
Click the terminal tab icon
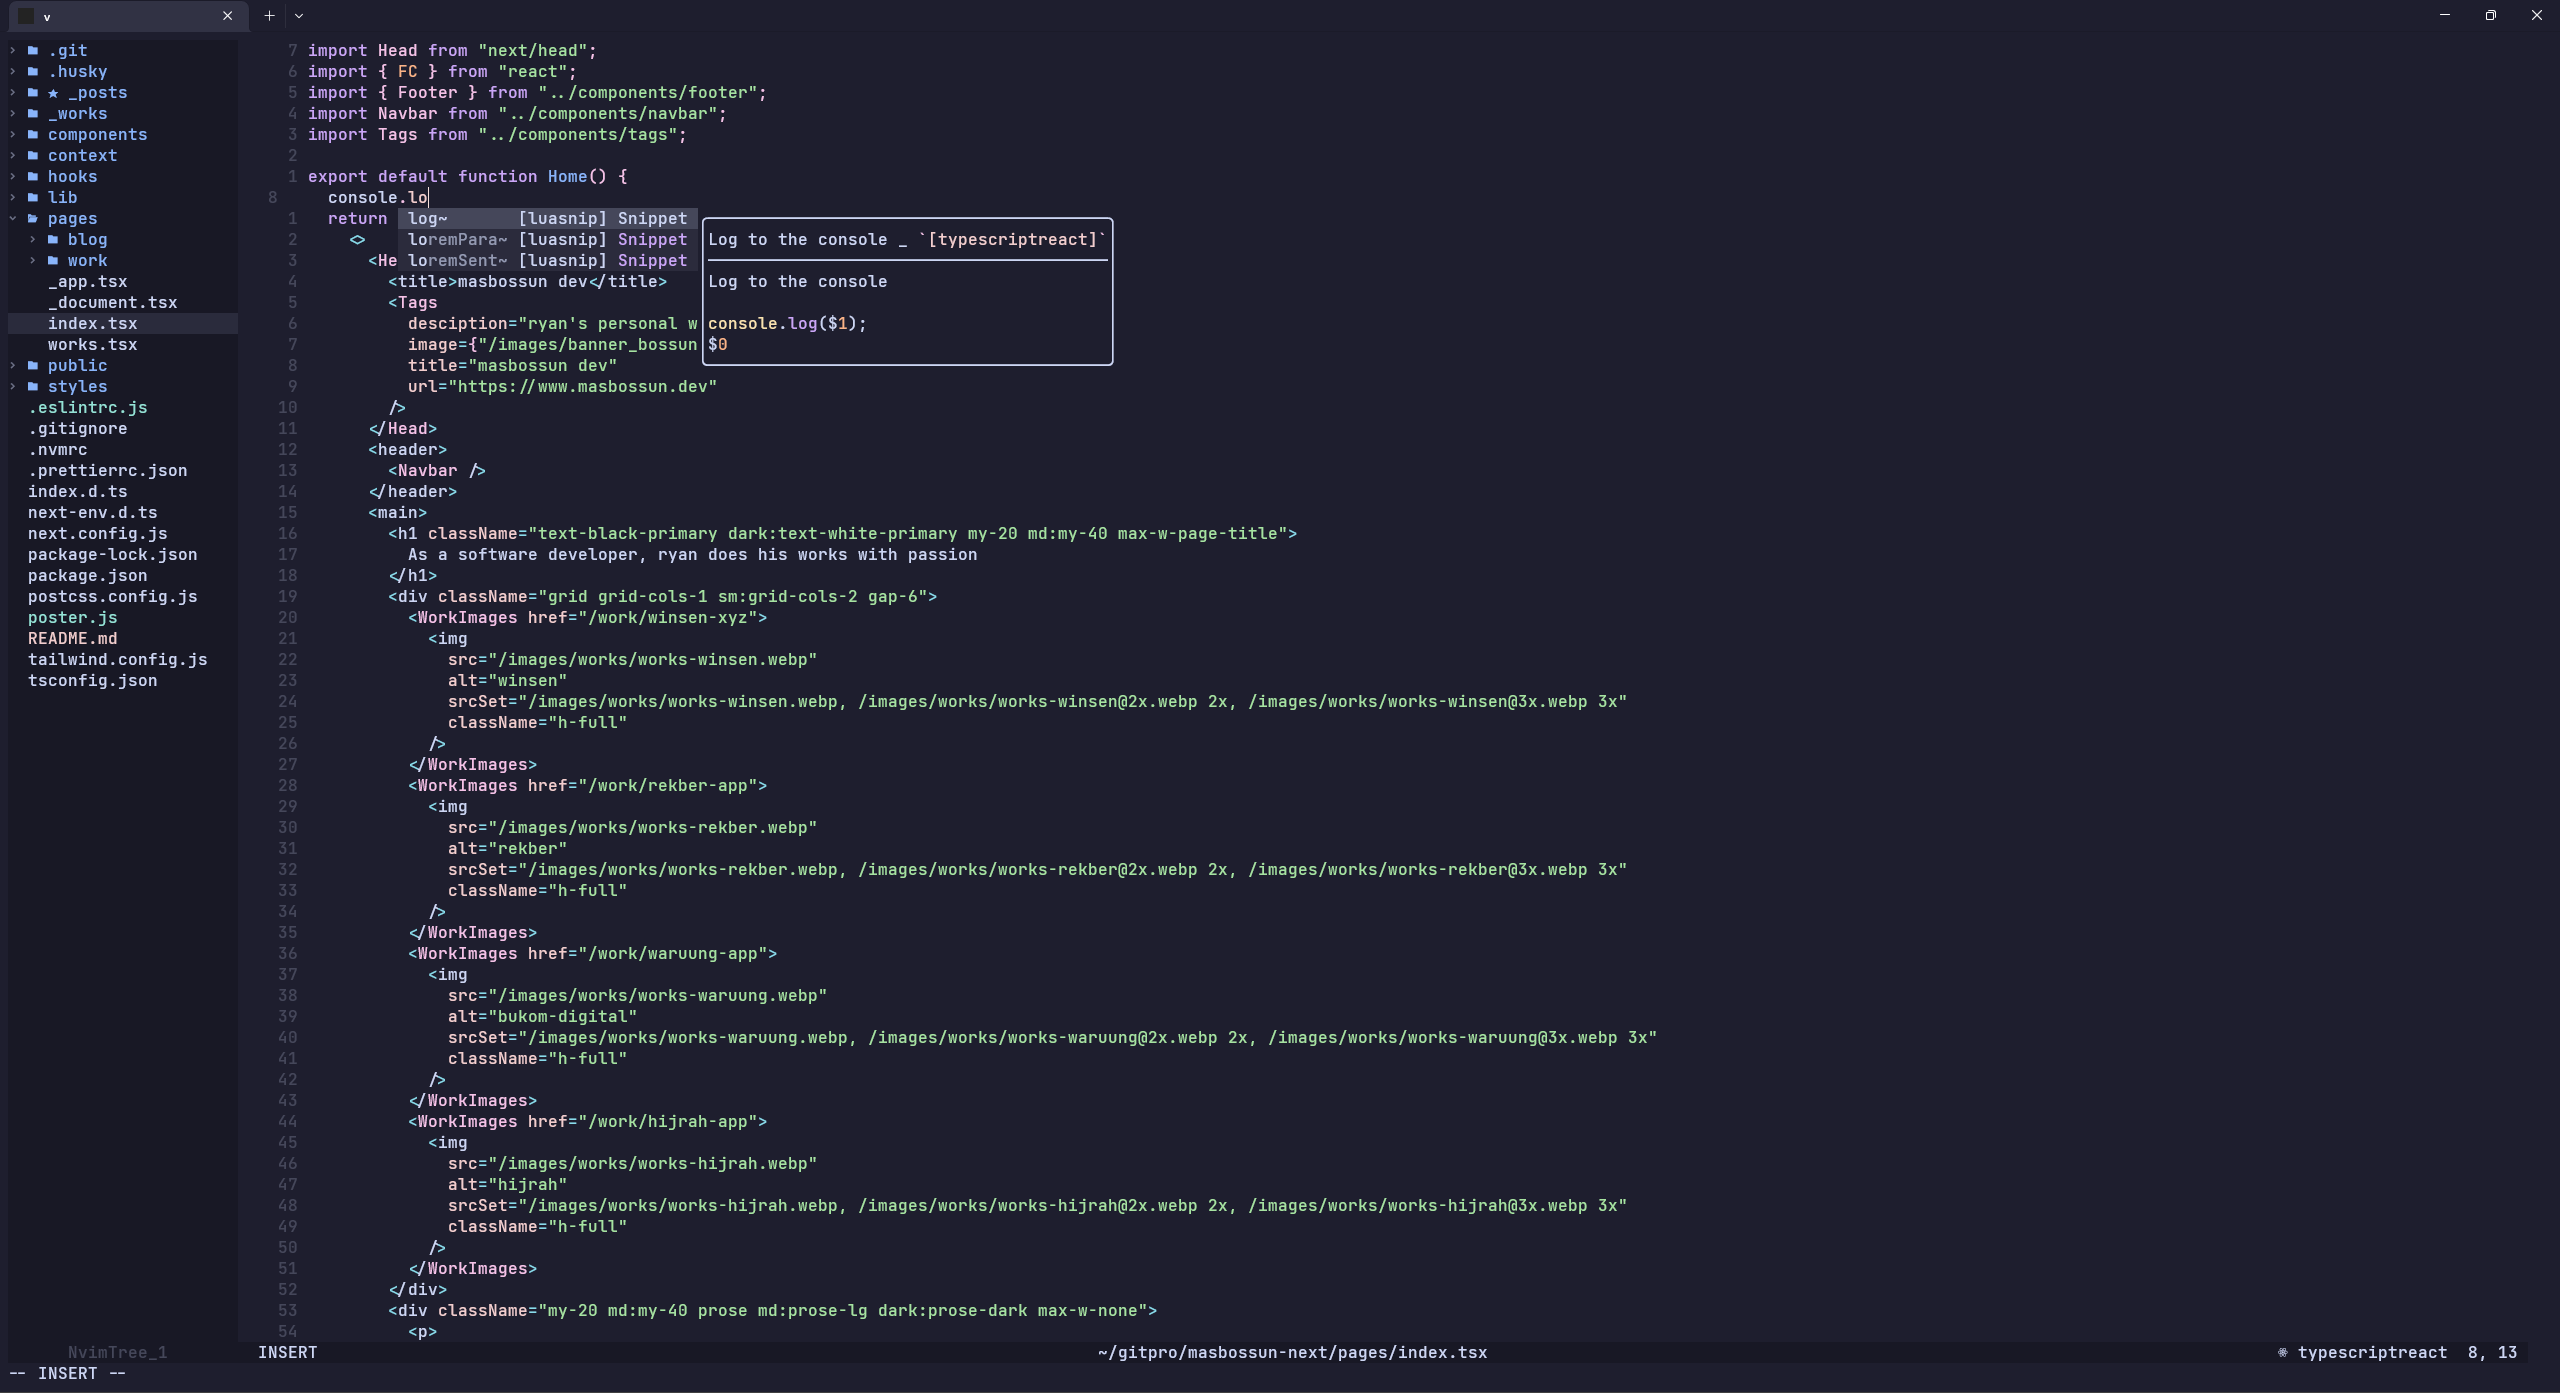point(26,16)
